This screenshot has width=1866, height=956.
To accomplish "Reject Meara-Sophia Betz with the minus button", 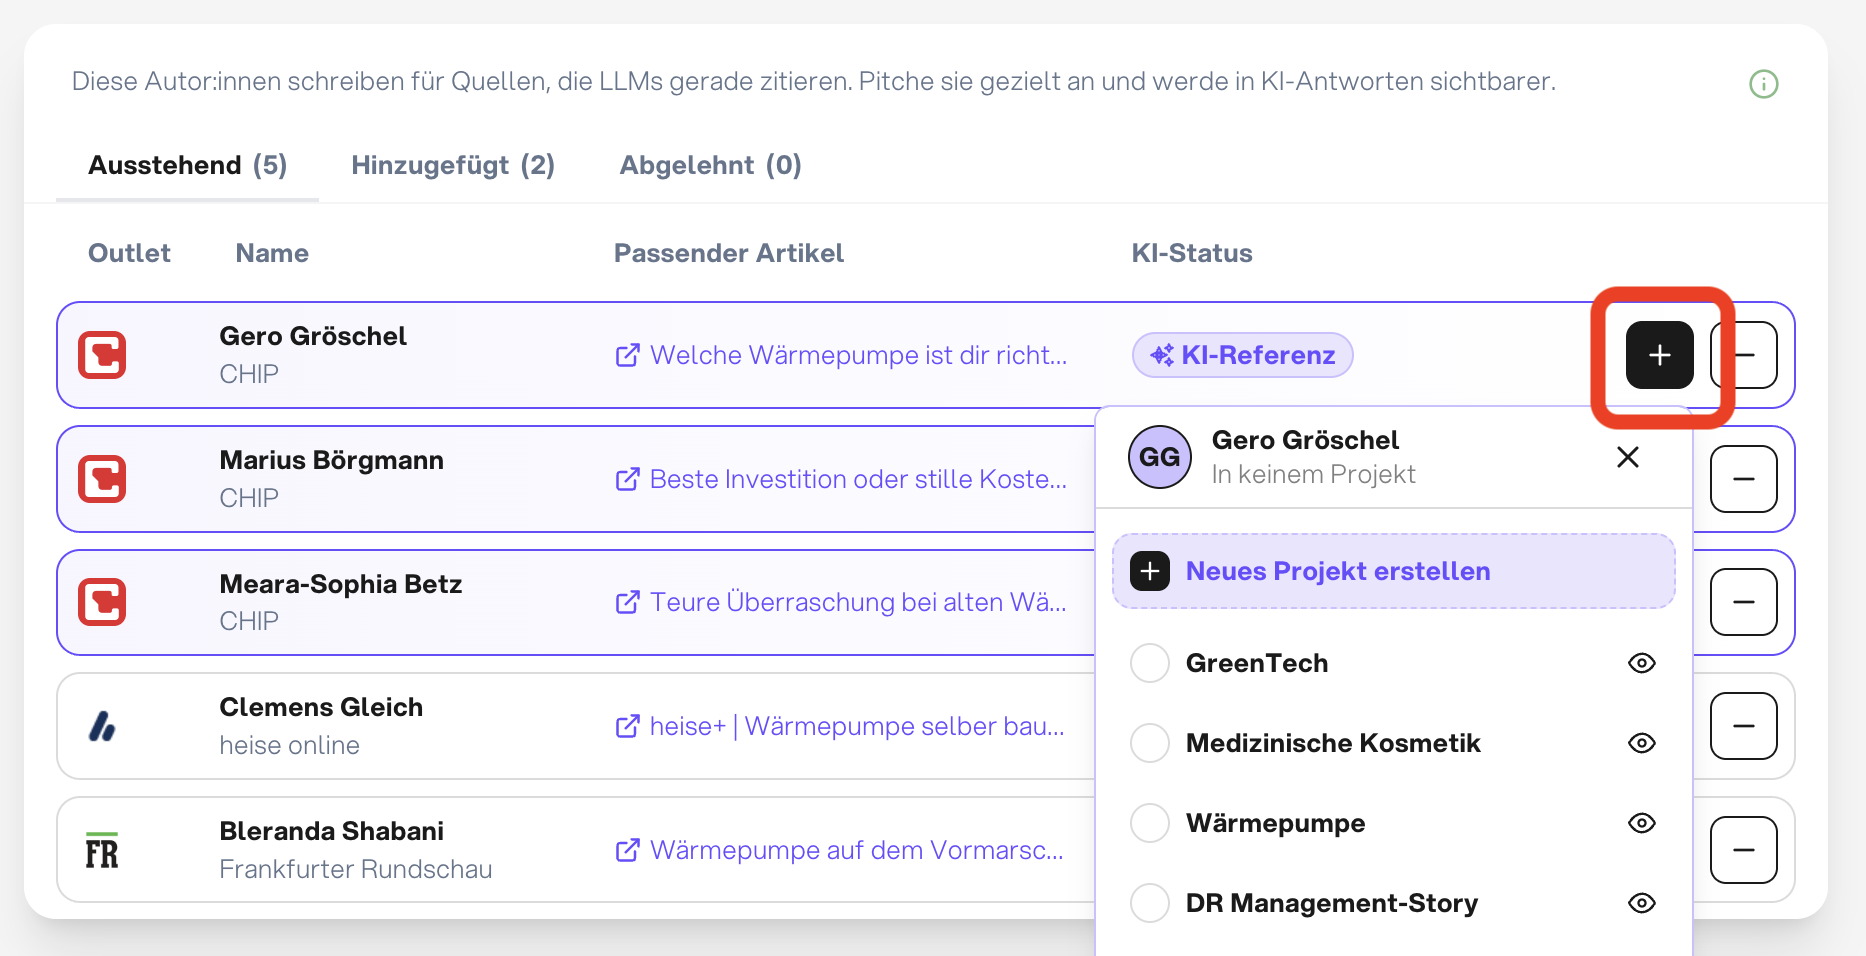I will [x=1743, y=602].
